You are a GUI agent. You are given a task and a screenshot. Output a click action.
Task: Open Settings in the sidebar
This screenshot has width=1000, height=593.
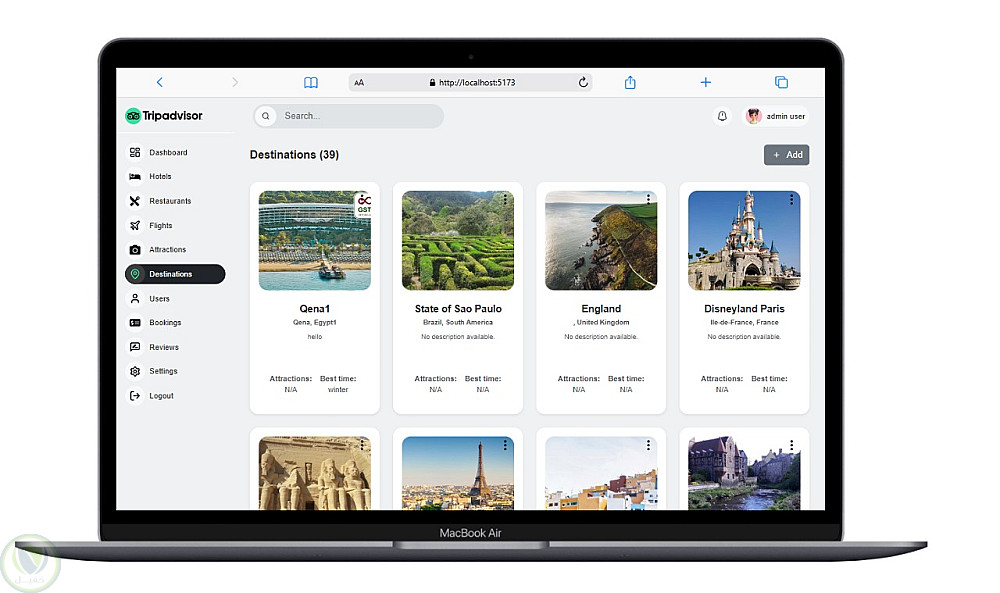[175, 371]
